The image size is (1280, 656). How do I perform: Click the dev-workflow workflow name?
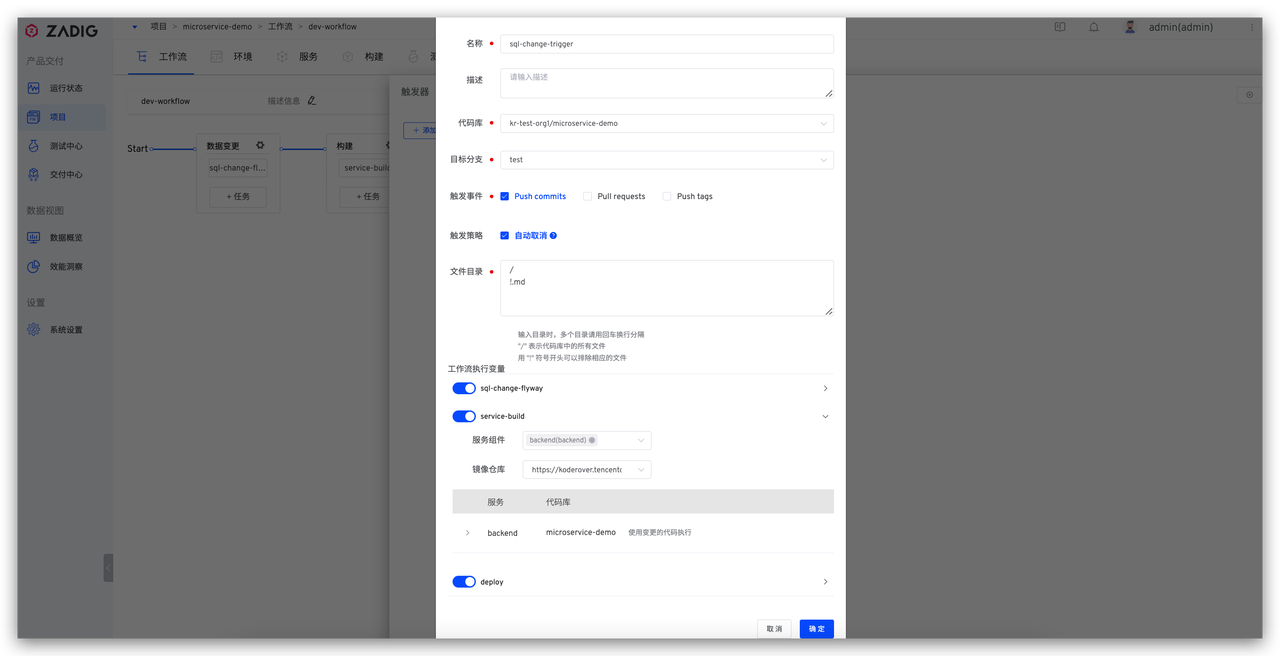point(165,101)
